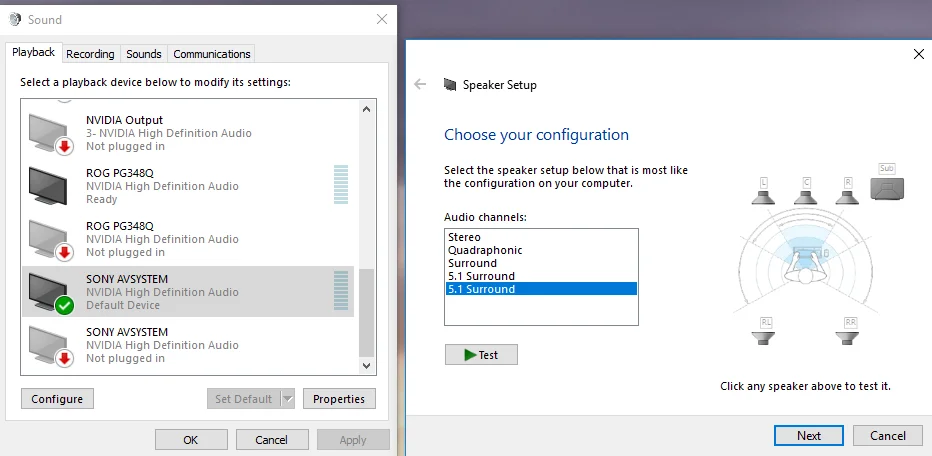Click the ROG PG348Q Ready monitor icon

pos(48,186)
